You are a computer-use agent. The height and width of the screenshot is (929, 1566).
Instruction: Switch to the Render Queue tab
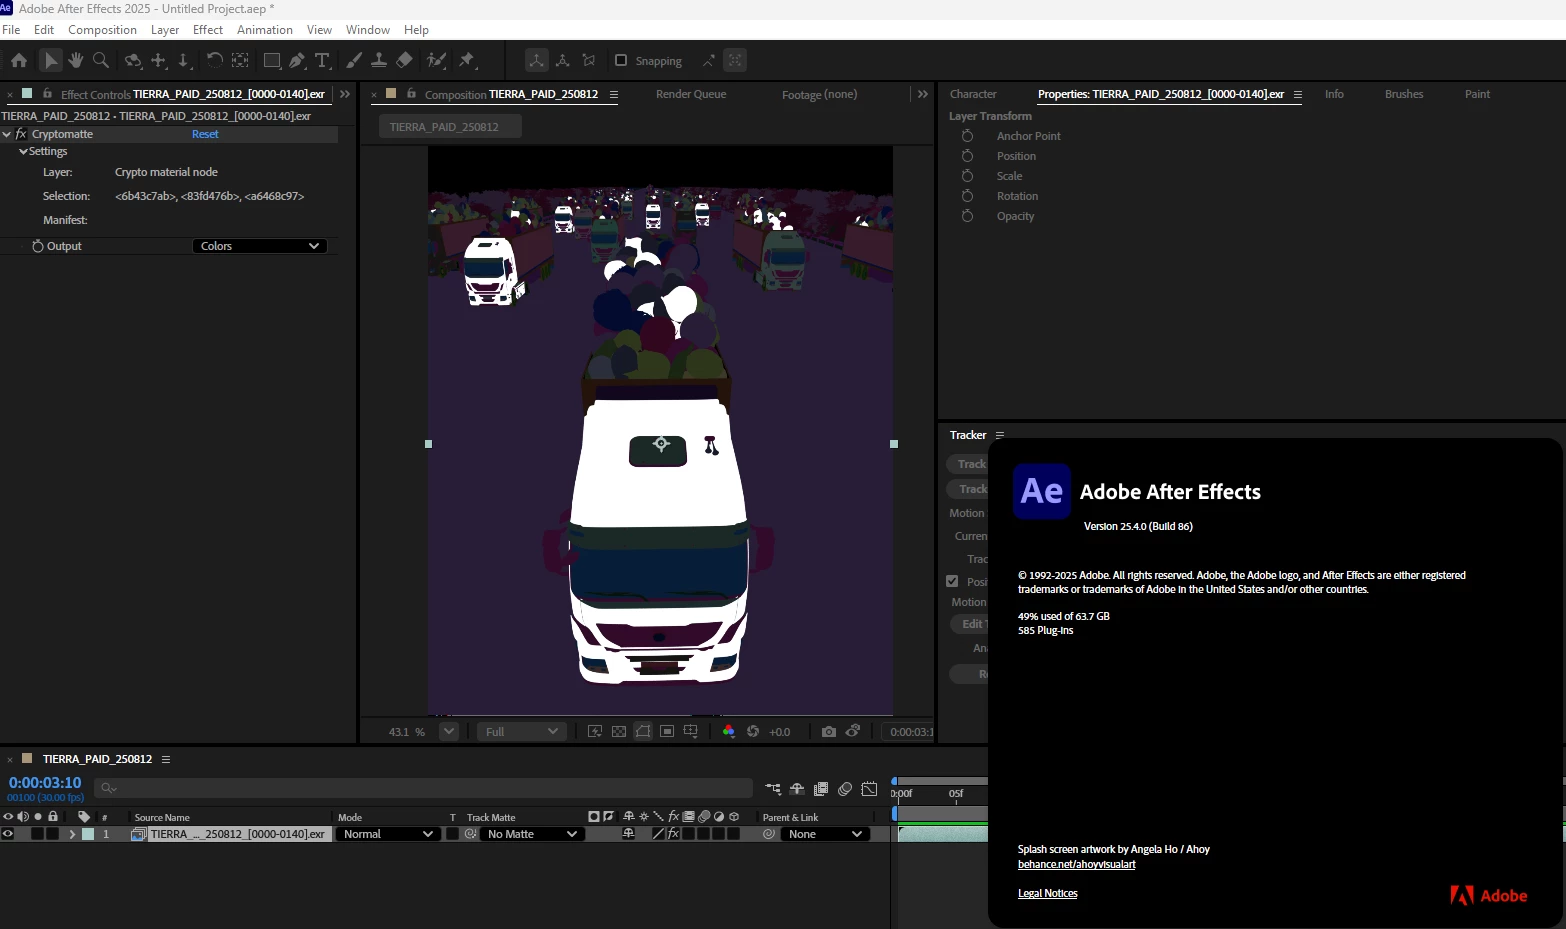[691, 94]
